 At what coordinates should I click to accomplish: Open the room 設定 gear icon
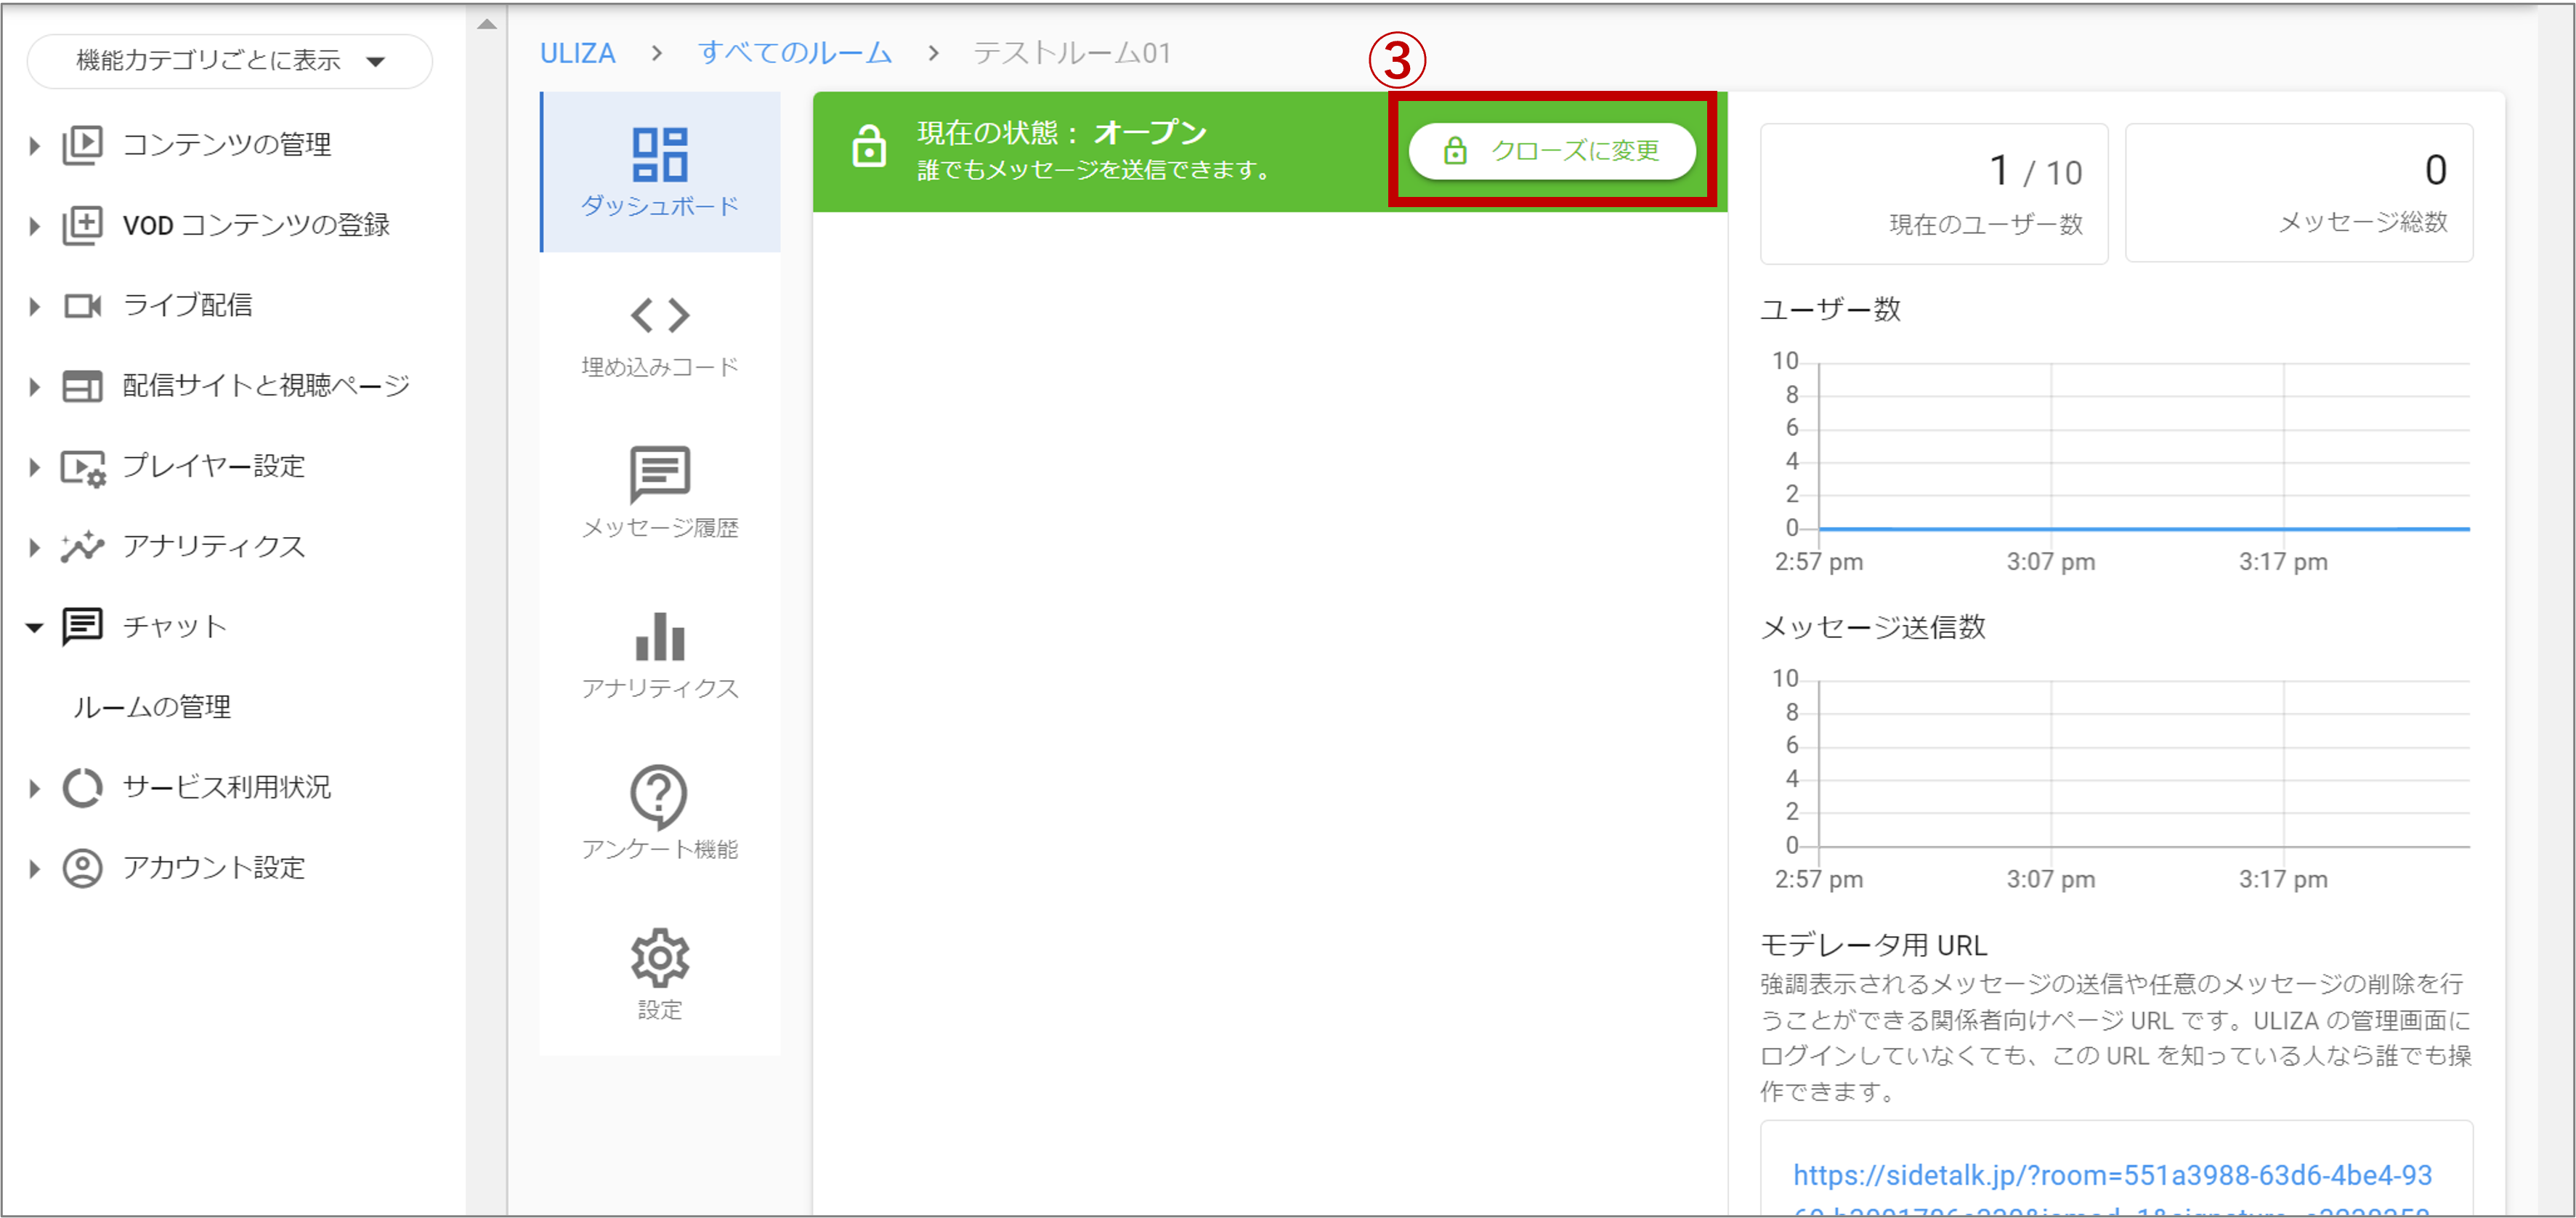(x=660, y=958)
